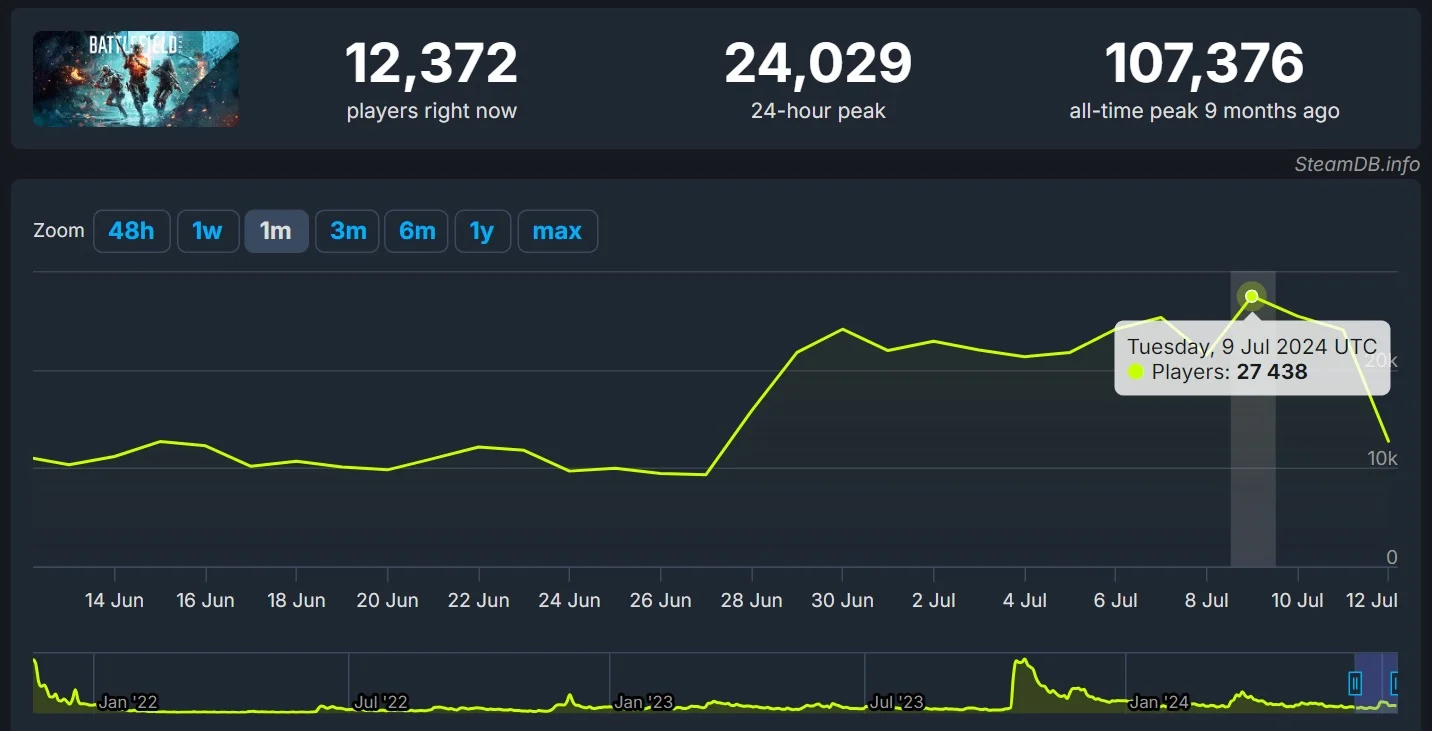Screen dimensions: 1432x731
Task: Click the Jul '23 peak in navigator
Action: pyautogui.click(x=1021, y=664)
